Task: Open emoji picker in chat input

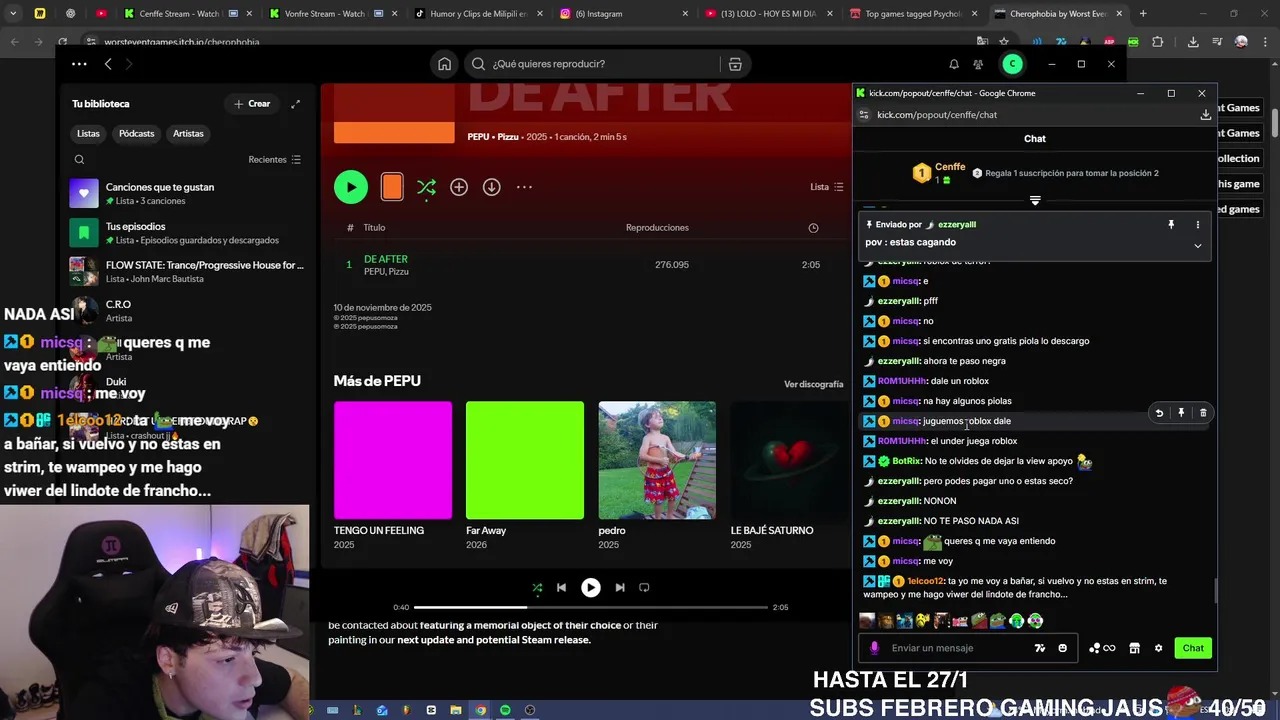Action: click(x=1062, y=648)
